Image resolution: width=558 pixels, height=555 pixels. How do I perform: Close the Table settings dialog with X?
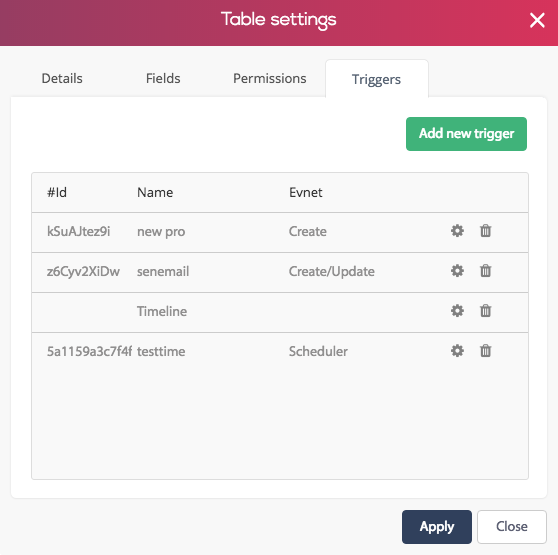tap(537, 20)
